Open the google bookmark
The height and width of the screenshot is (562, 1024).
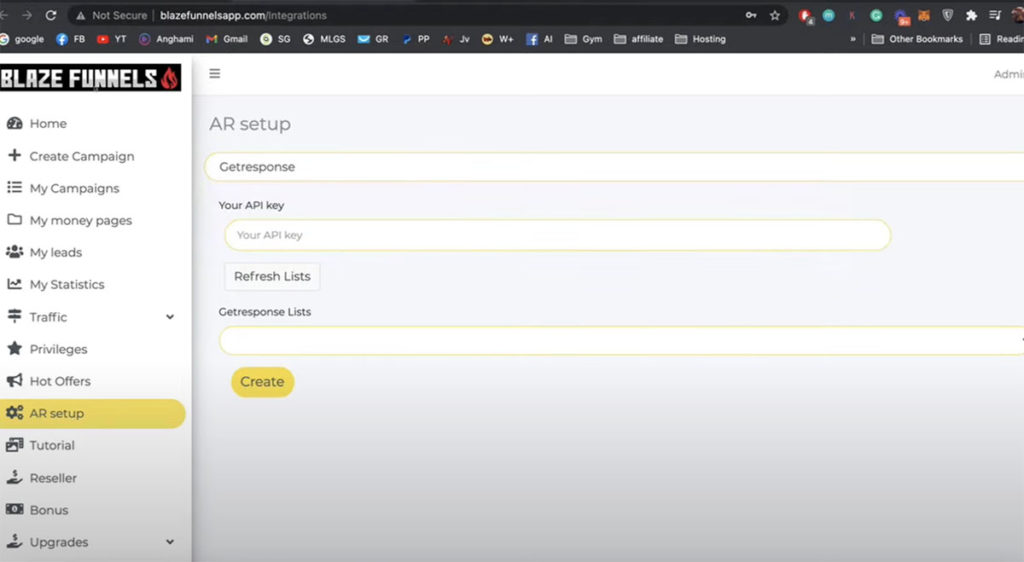(x=22, y=39)
